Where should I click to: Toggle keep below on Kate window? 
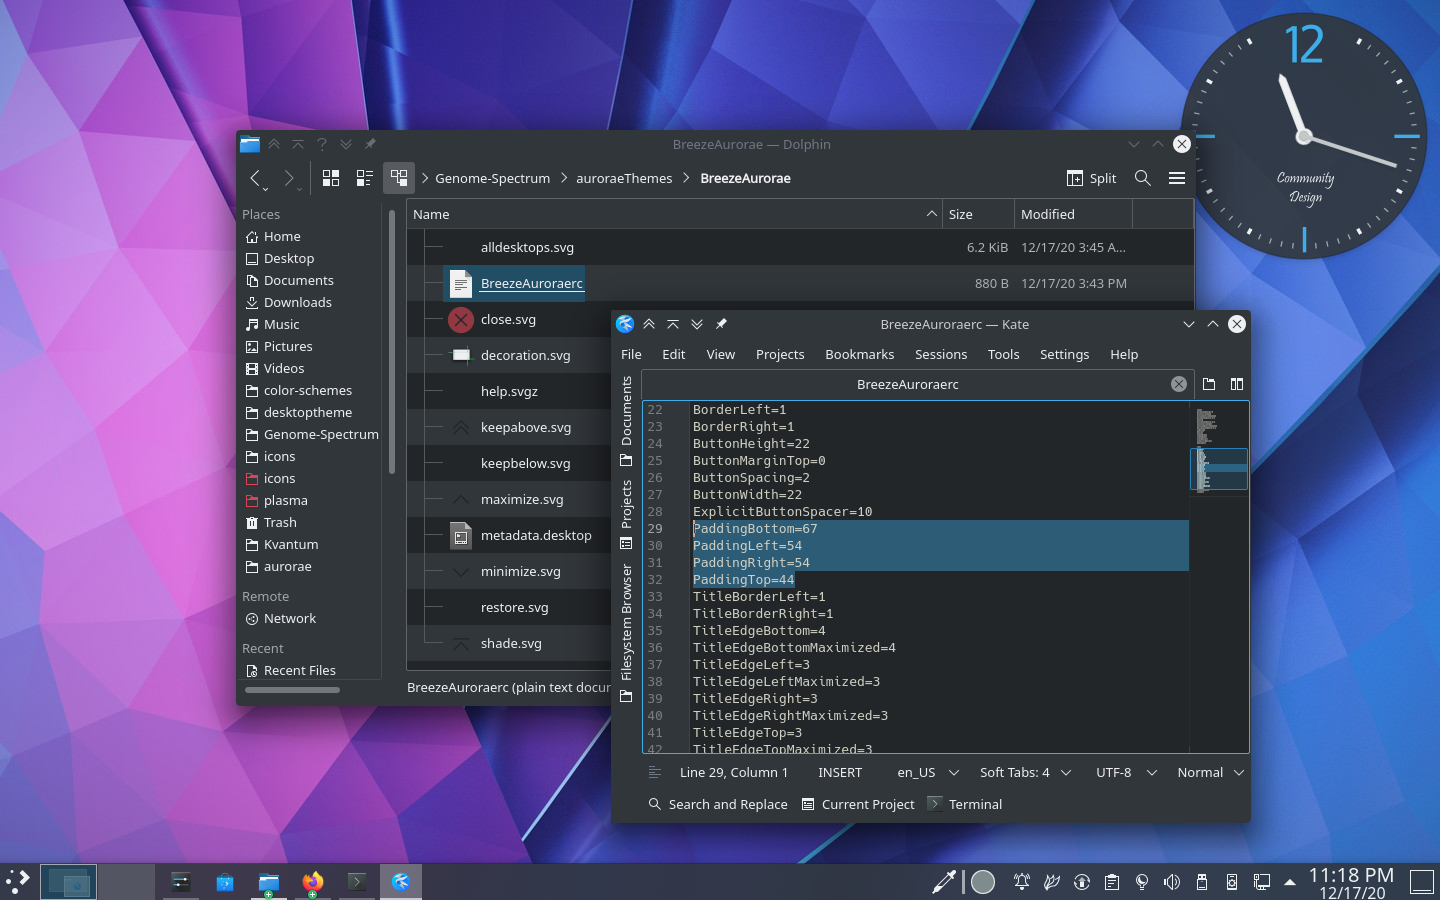(x=697, y=324)
